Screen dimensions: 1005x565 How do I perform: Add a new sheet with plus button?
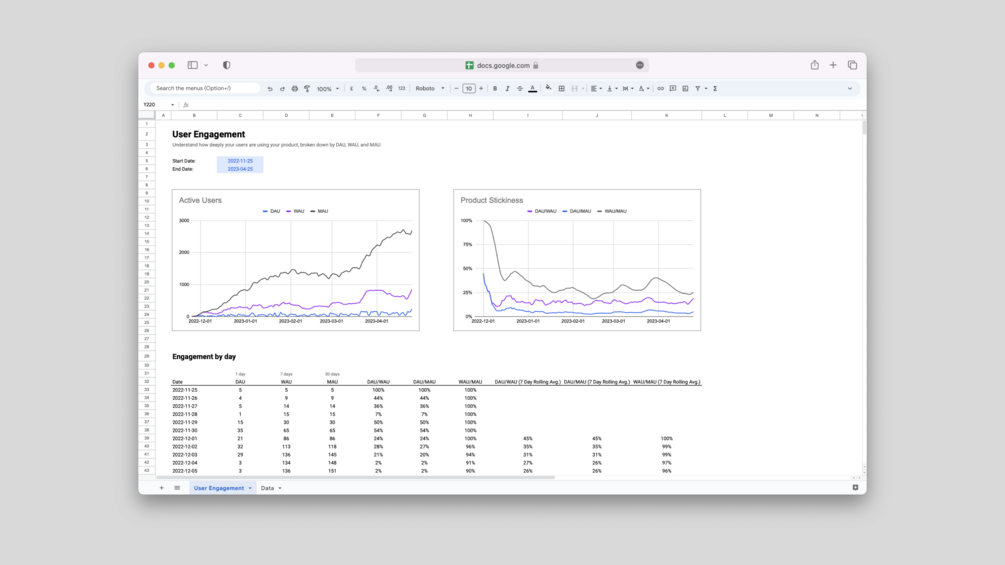pyautogui.click(x=162, y=487)
